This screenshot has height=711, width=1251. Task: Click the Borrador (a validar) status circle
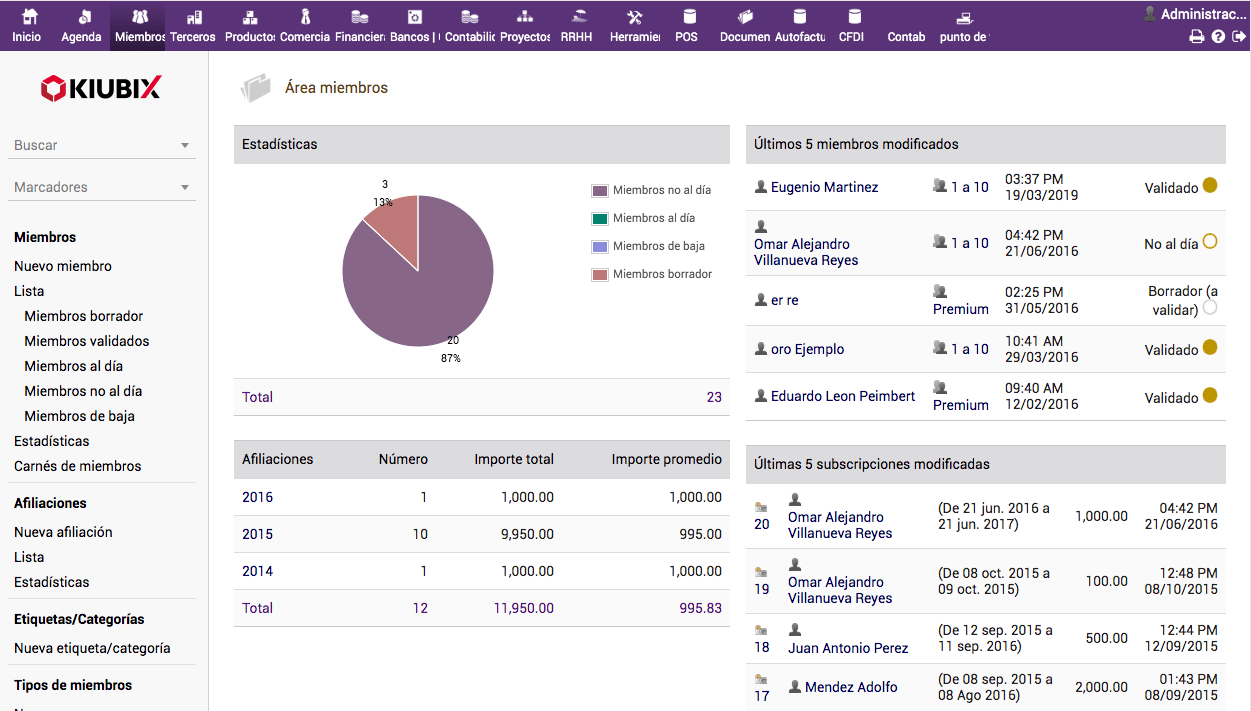pyautogui.click(x=1210, y=308)
